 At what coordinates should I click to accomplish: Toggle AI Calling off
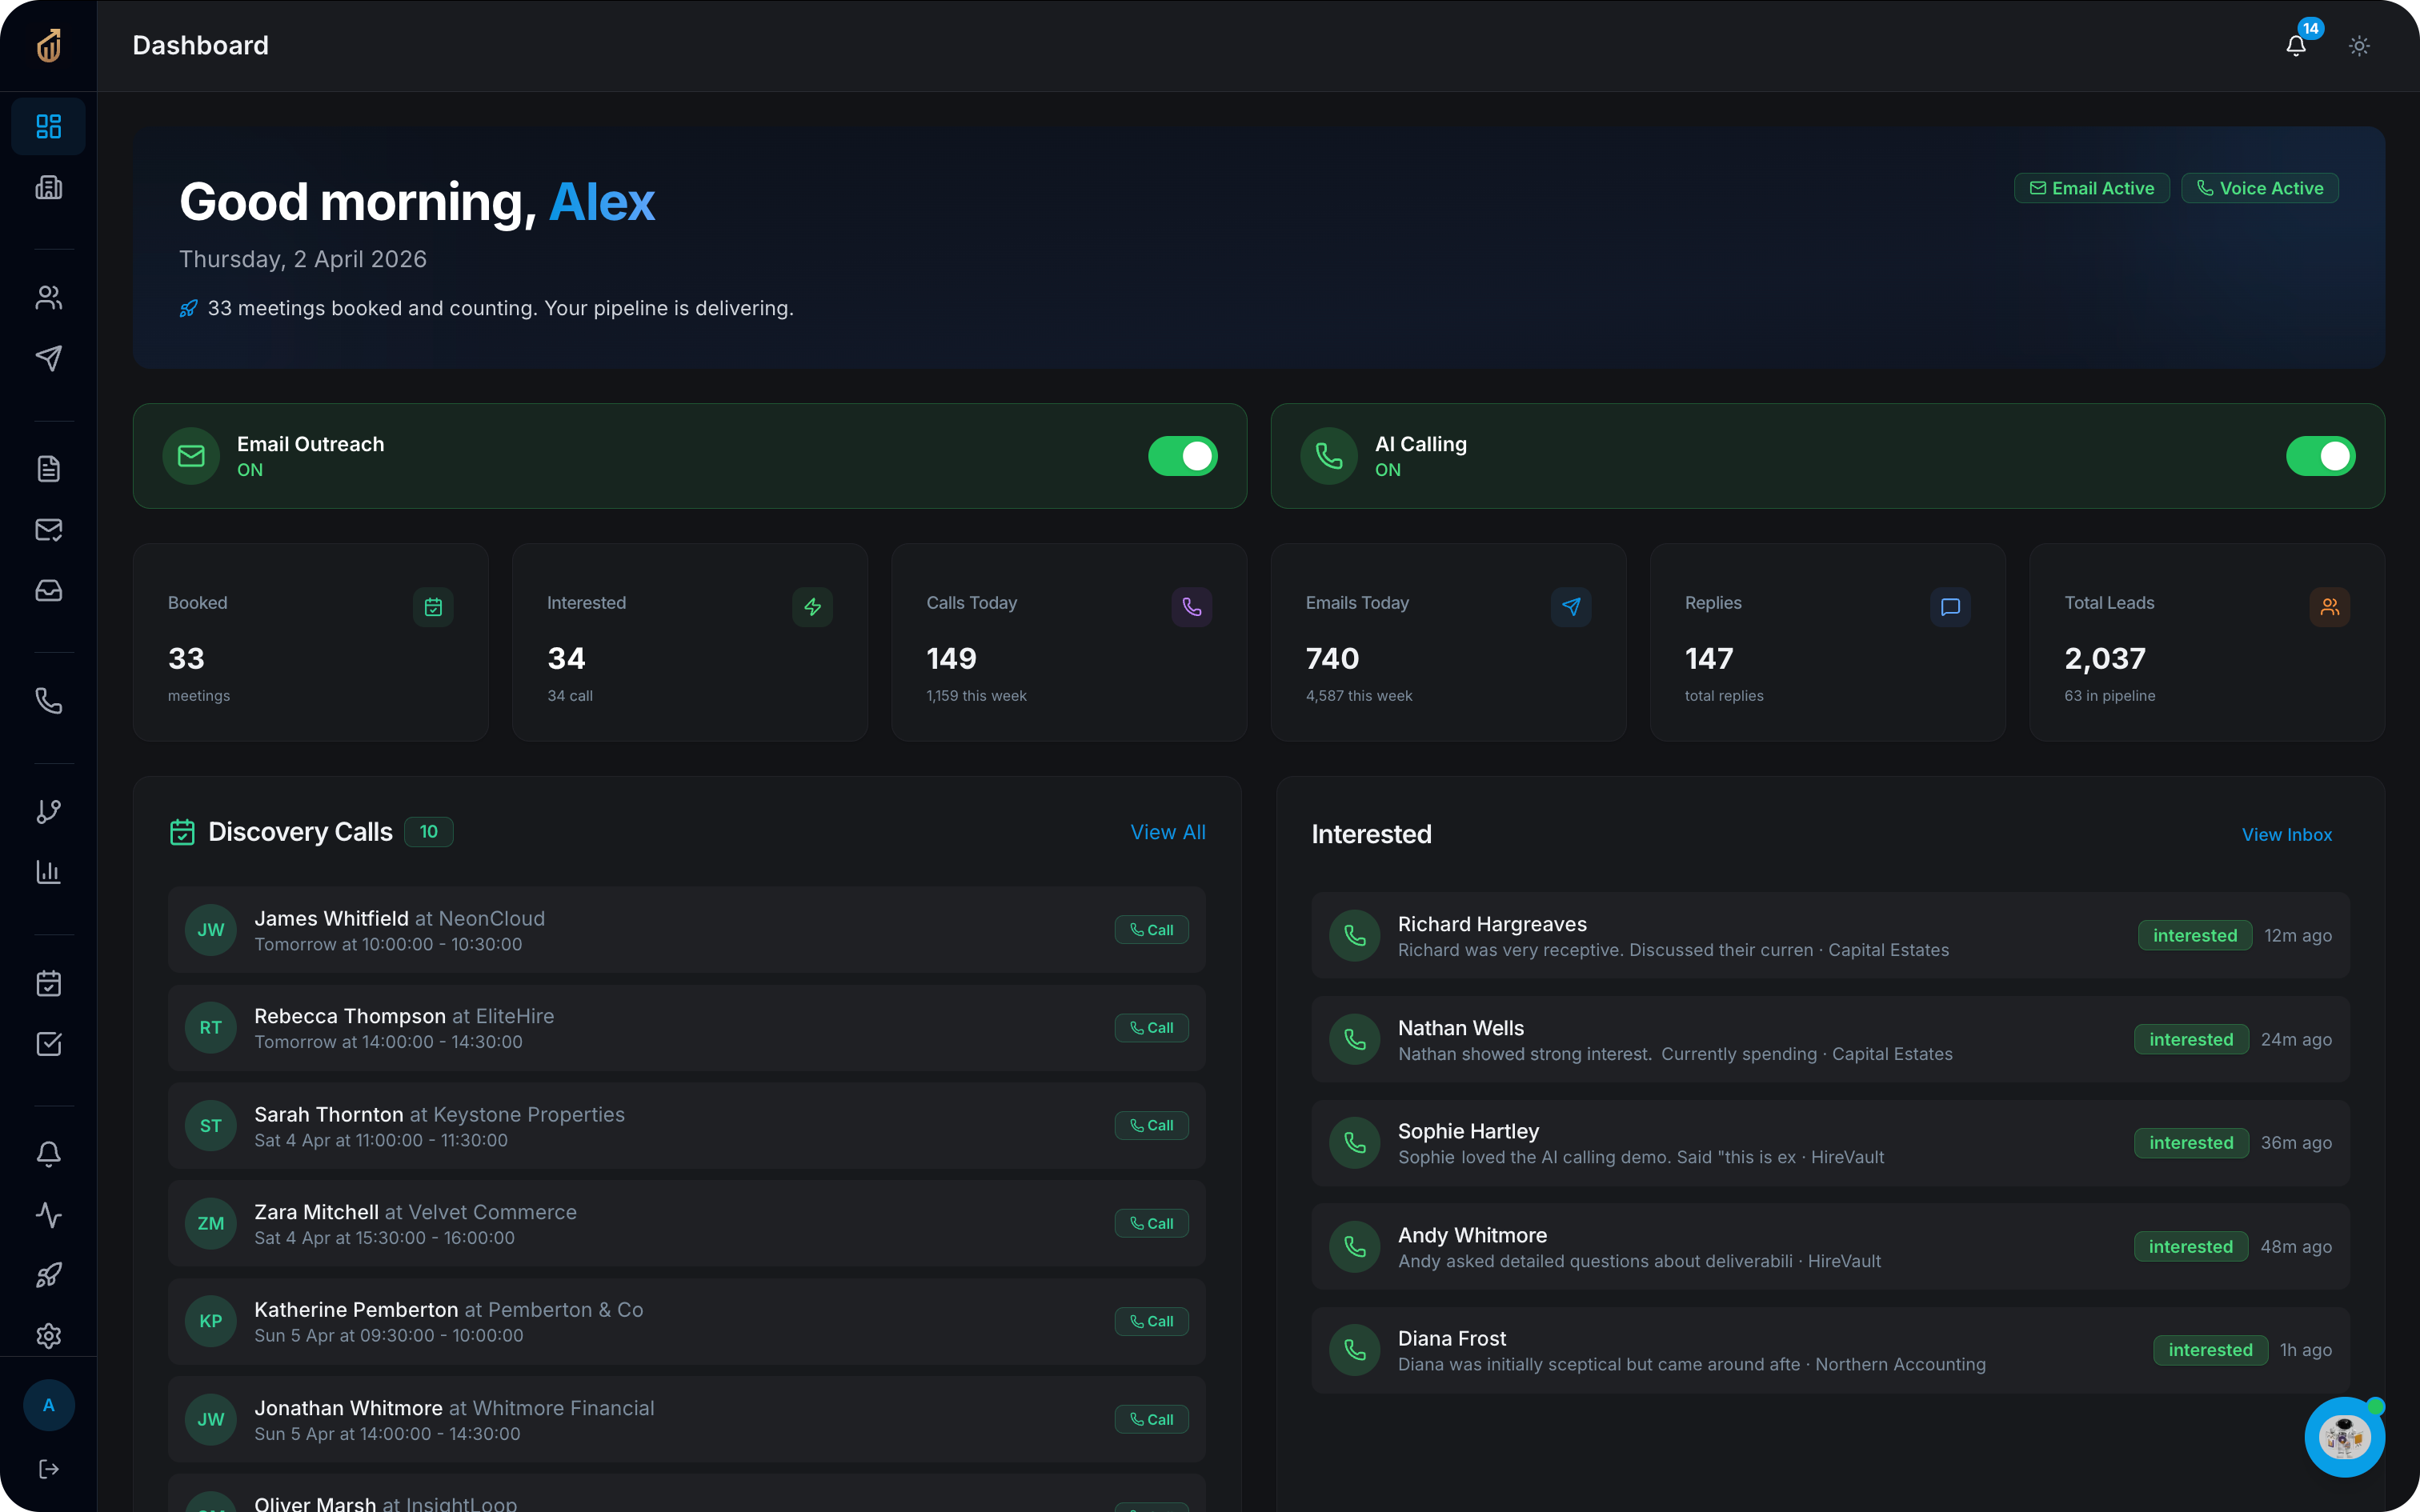pyautogui.click(x=2321, y=456)
